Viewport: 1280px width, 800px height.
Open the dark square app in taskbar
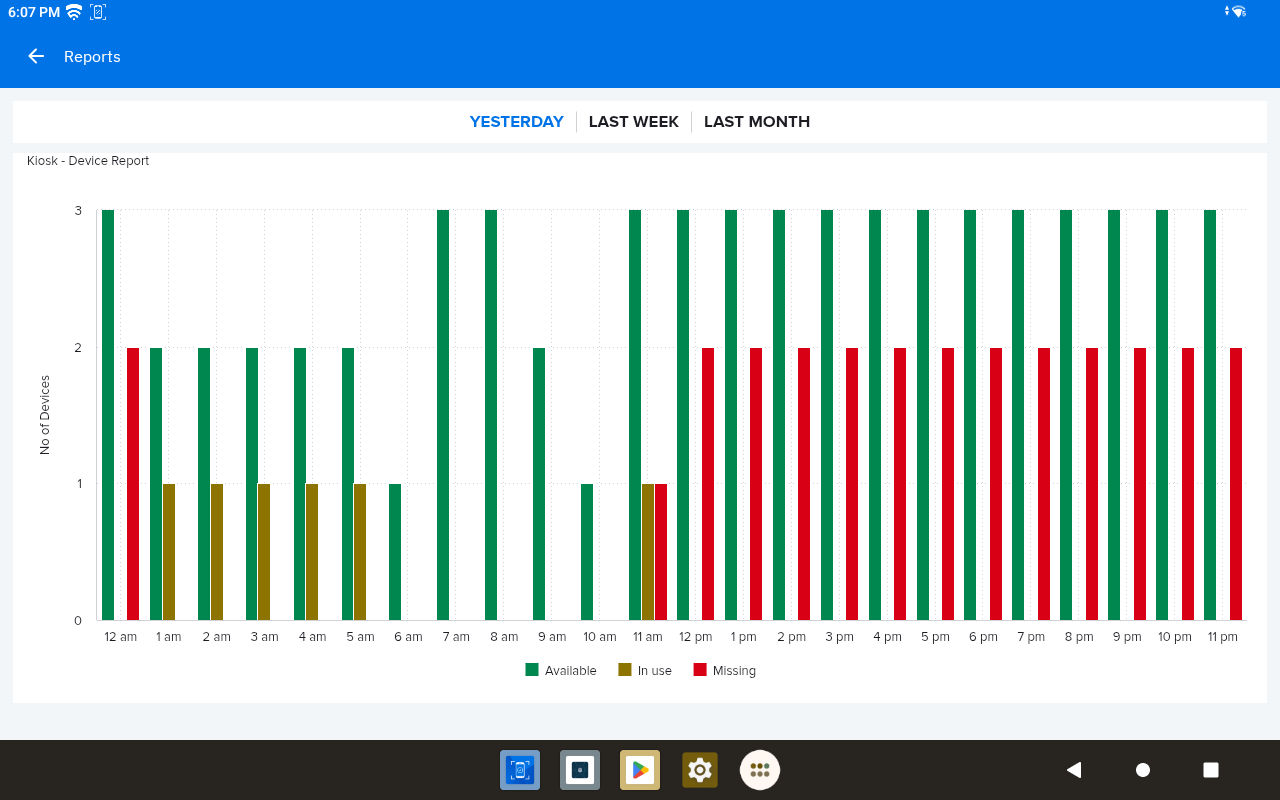point(580,770)
